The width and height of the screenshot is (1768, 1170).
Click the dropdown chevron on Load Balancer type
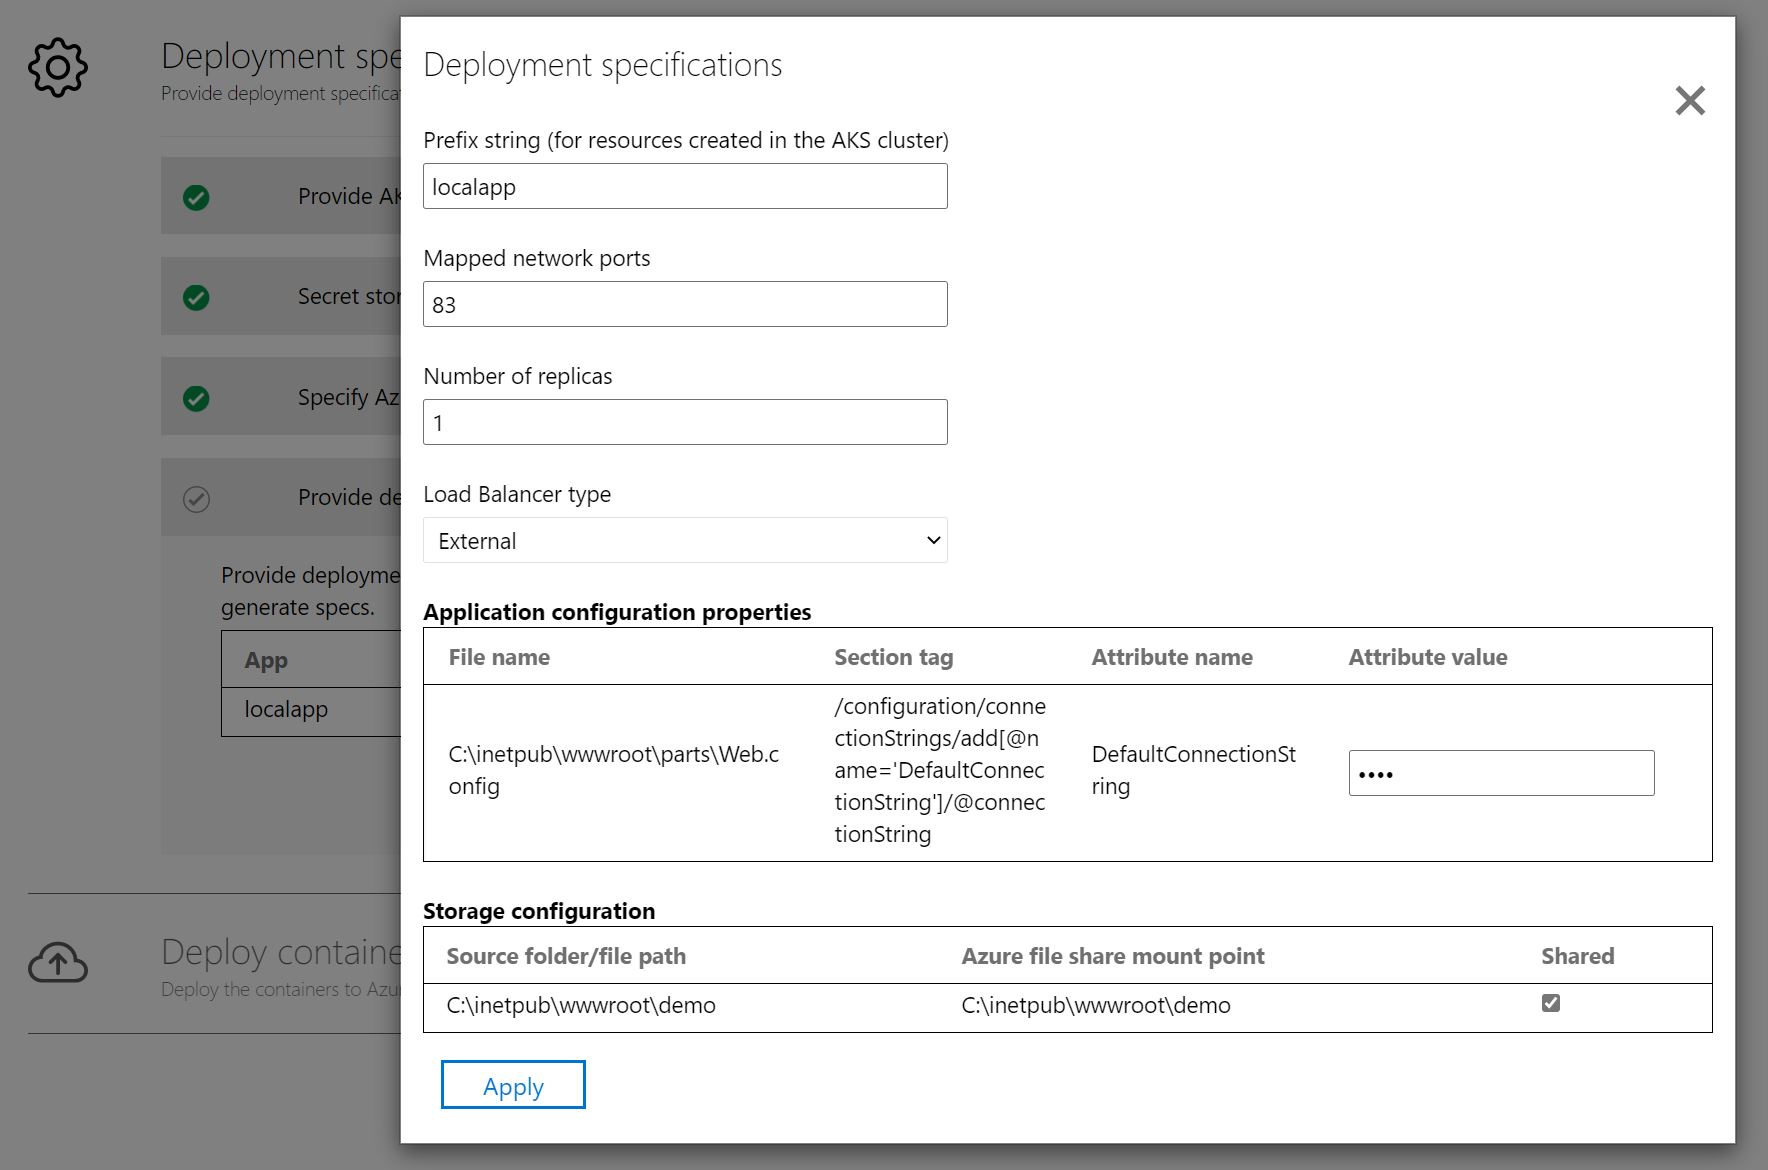pyautogui.click(x=932, y=540)
